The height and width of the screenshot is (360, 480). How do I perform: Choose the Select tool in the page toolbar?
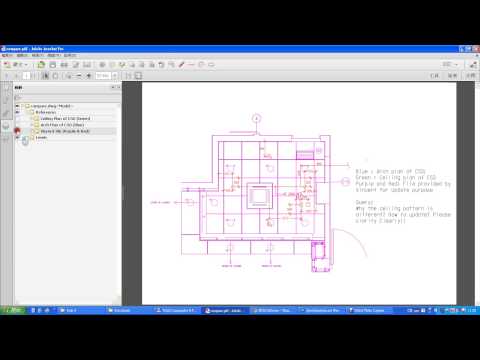(46, 76)
